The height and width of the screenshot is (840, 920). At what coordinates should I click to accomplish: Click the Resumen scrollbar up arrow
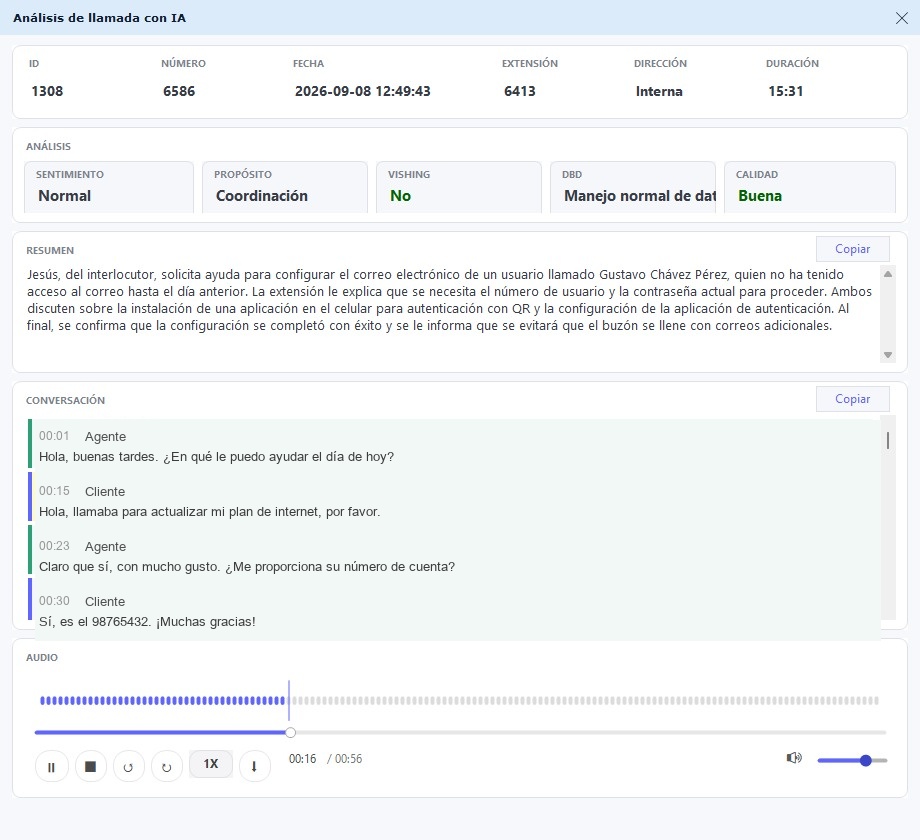coord(888,274)
